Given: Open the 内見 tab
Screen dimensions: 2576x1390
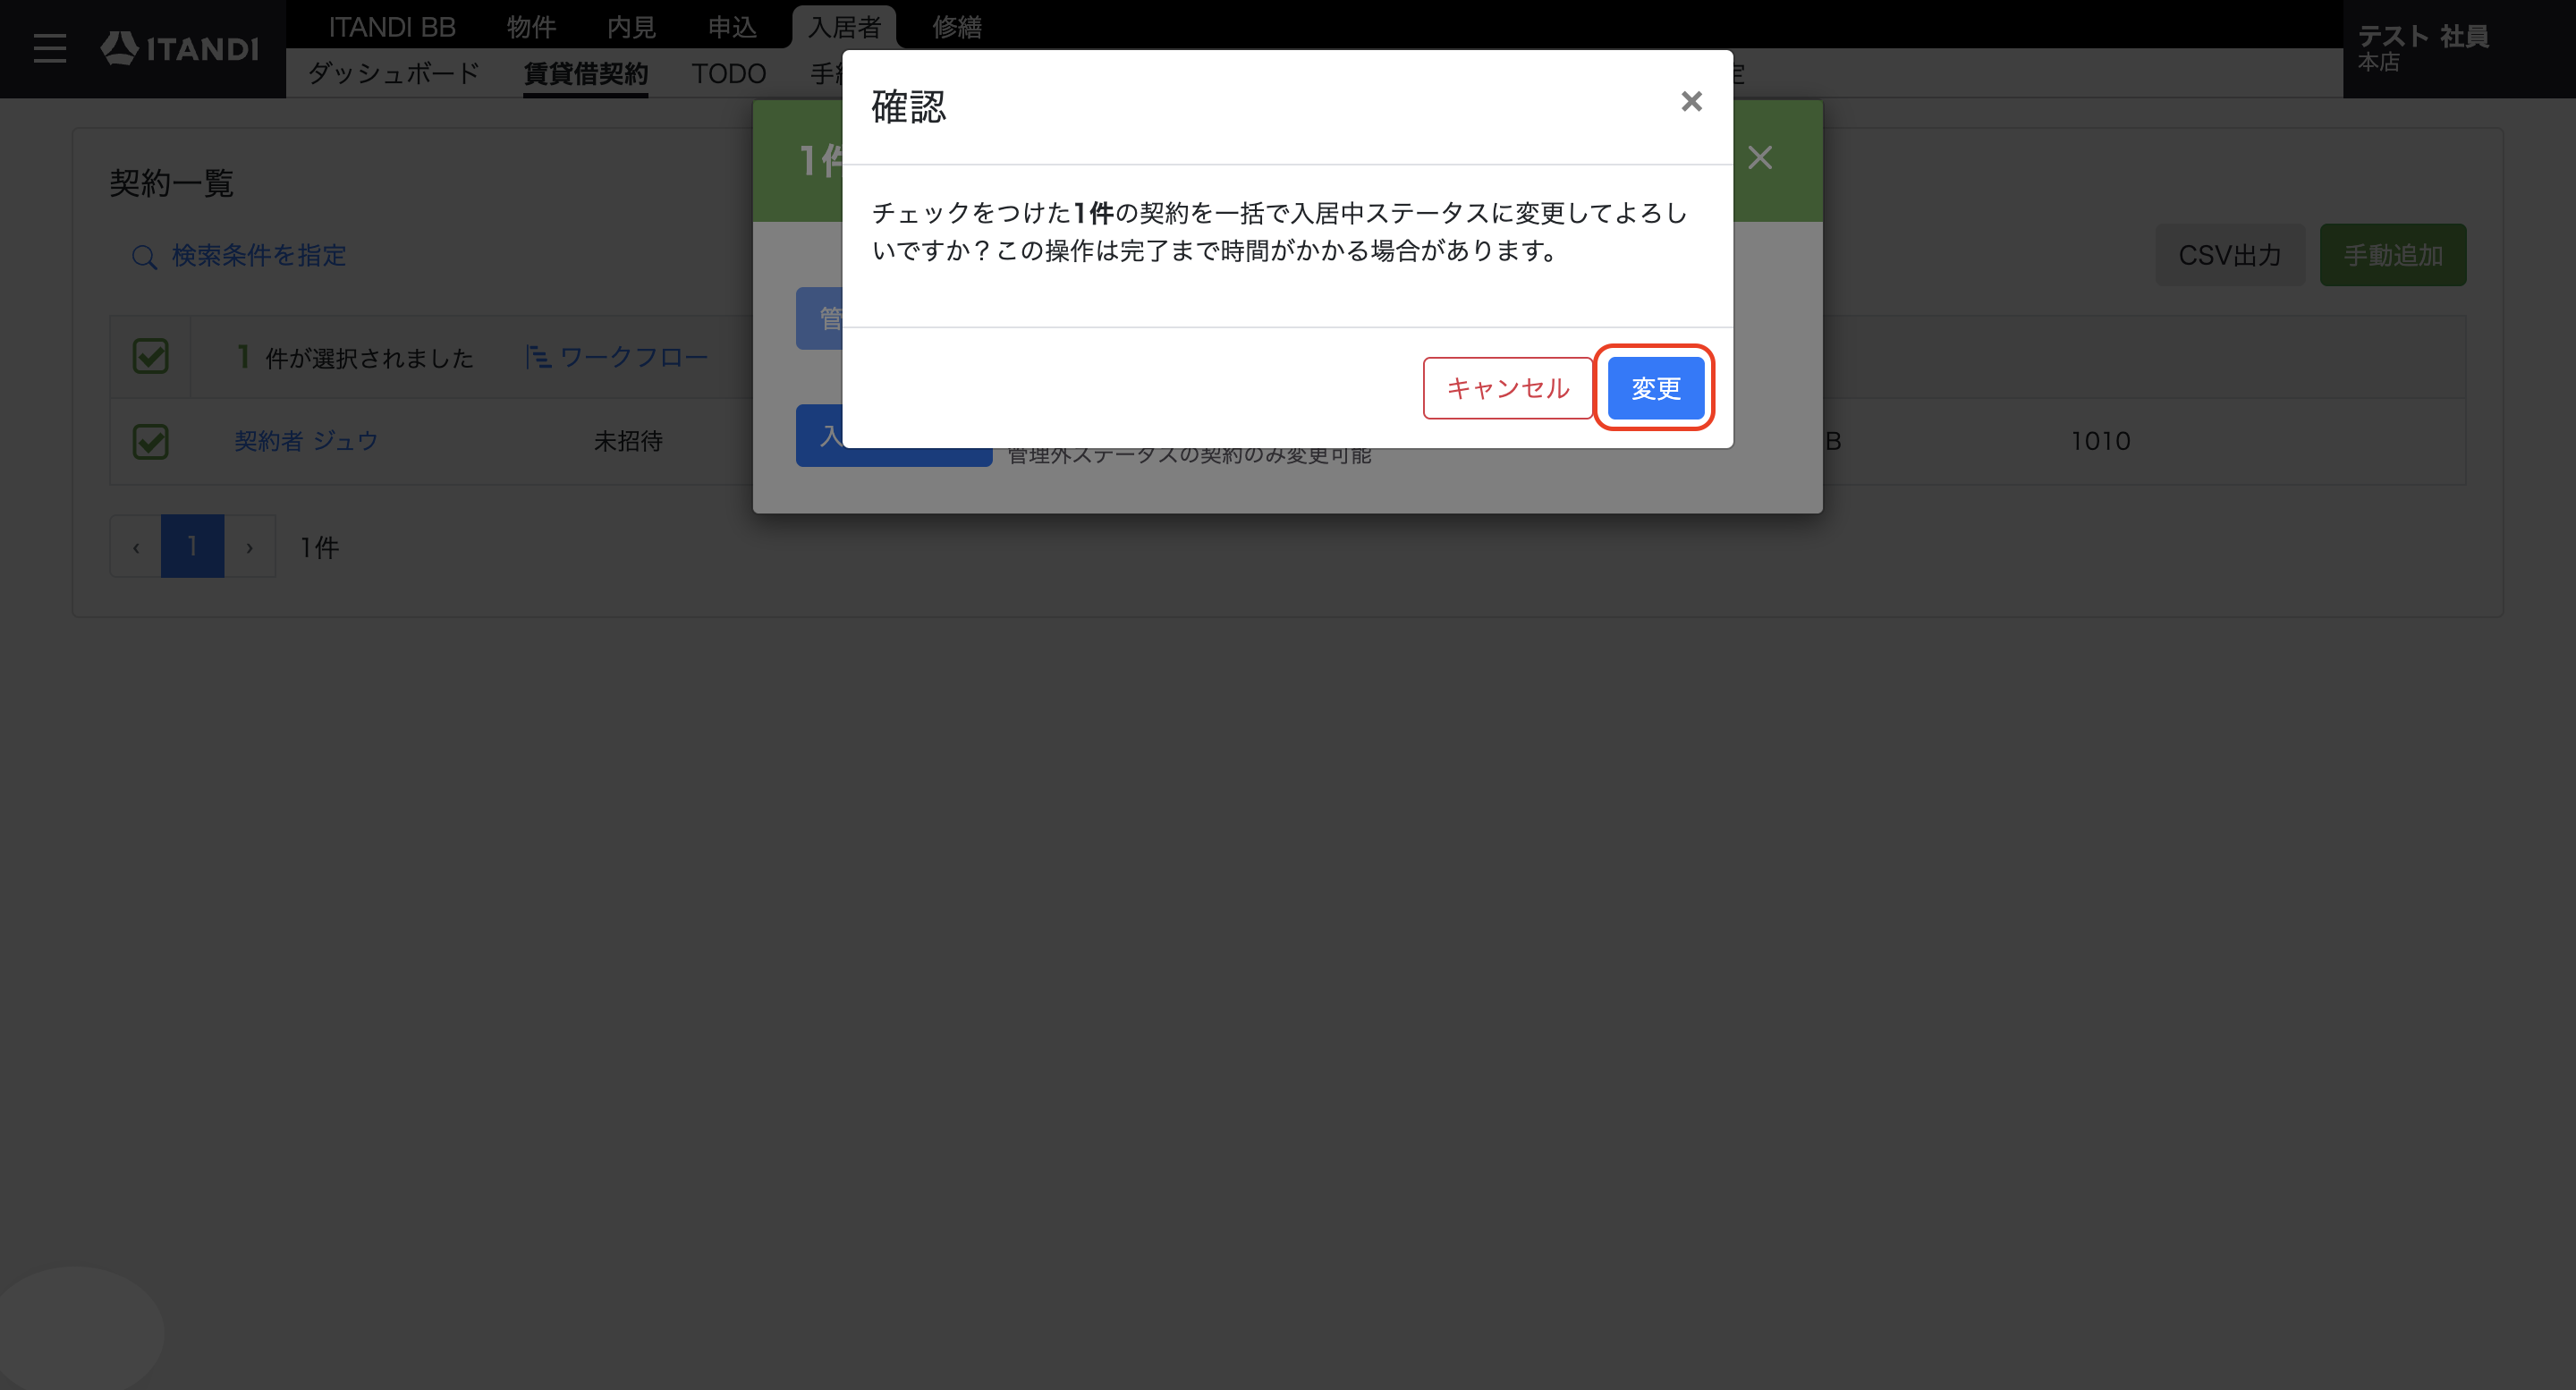Looking at the screenshot, I should click(x=631, y=27).
